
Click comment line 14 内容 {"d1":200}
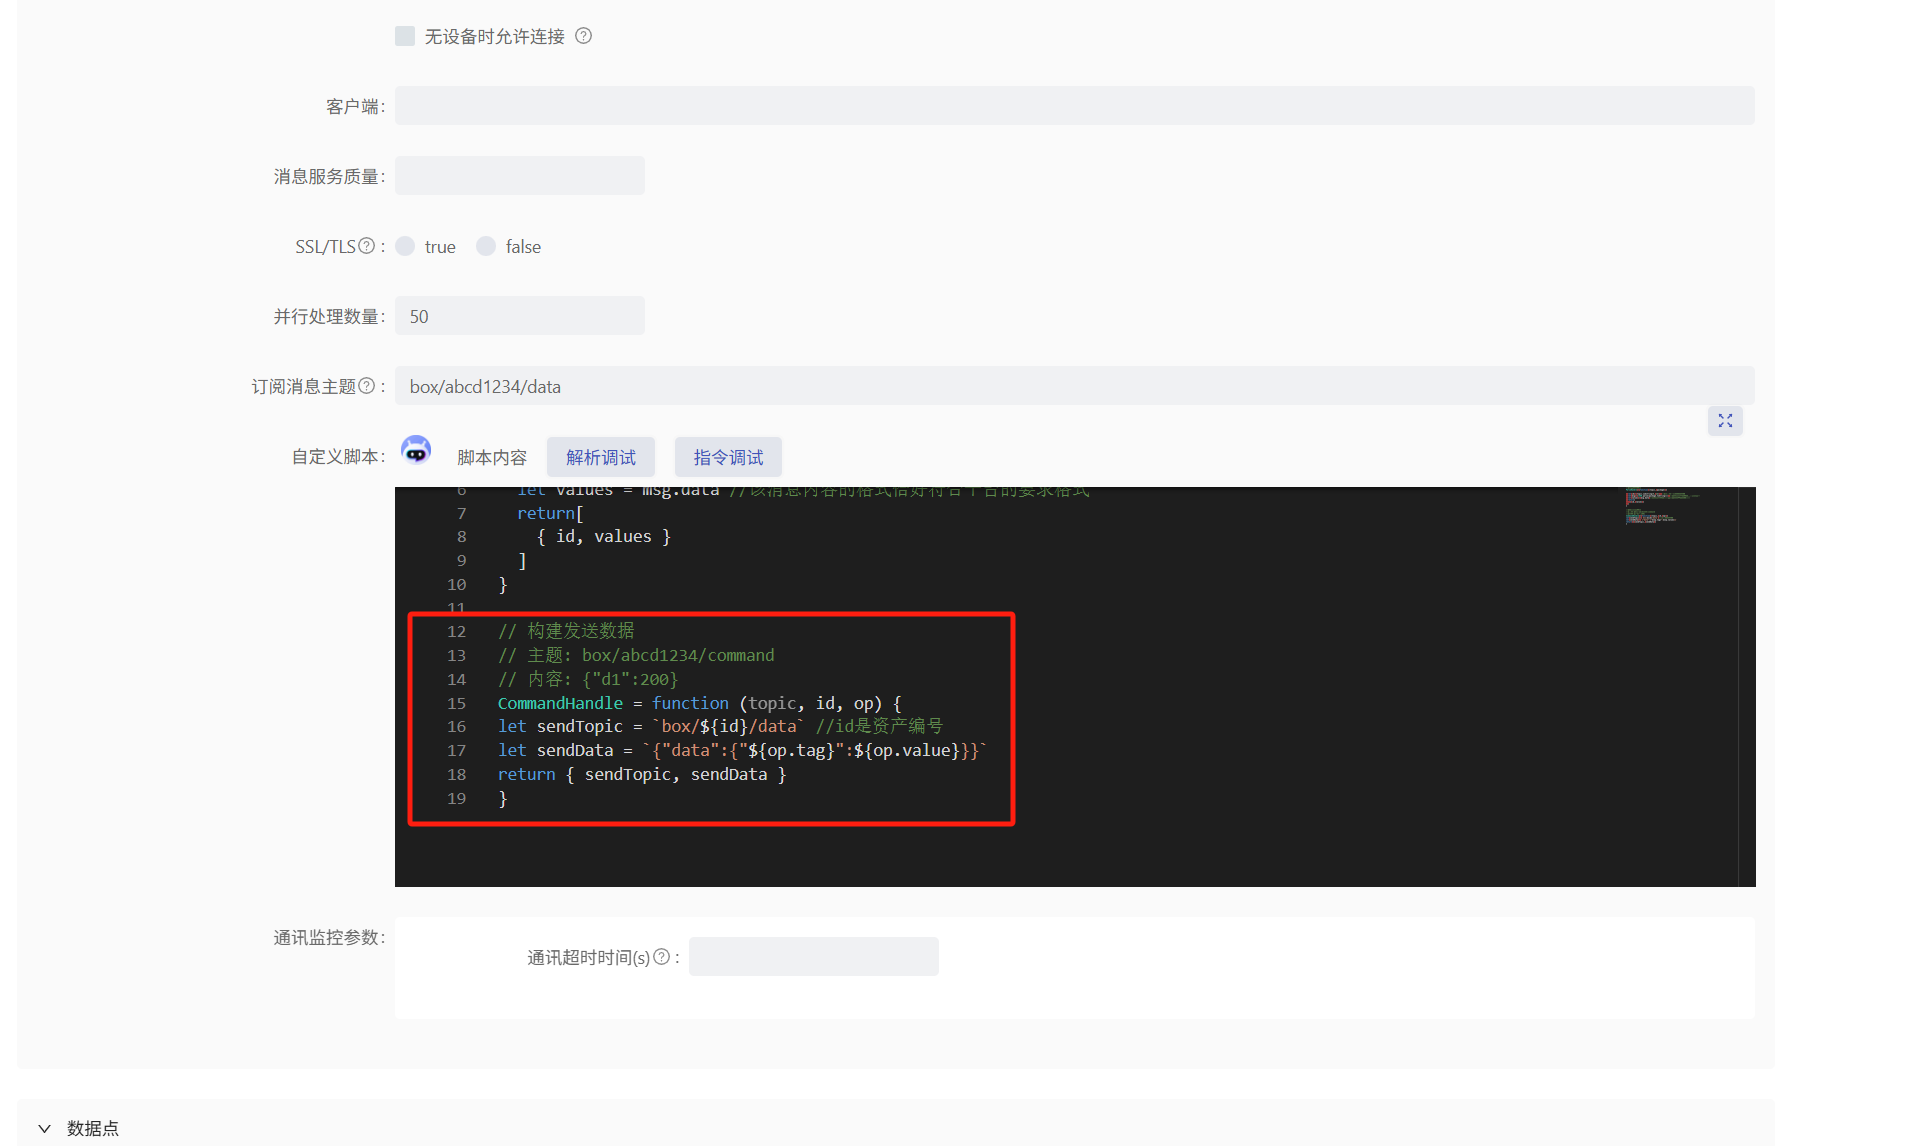pyautogui.click(x=588, y=679)
